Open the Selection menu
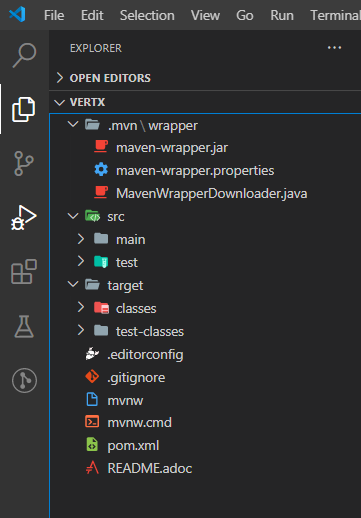Screen dimensions: 361x518 [147, 15]
